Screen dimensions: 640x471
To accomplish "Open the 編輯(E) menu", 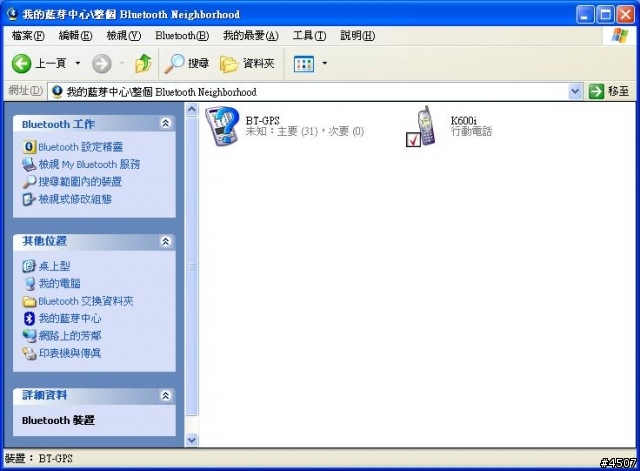I will click(76, 36).
